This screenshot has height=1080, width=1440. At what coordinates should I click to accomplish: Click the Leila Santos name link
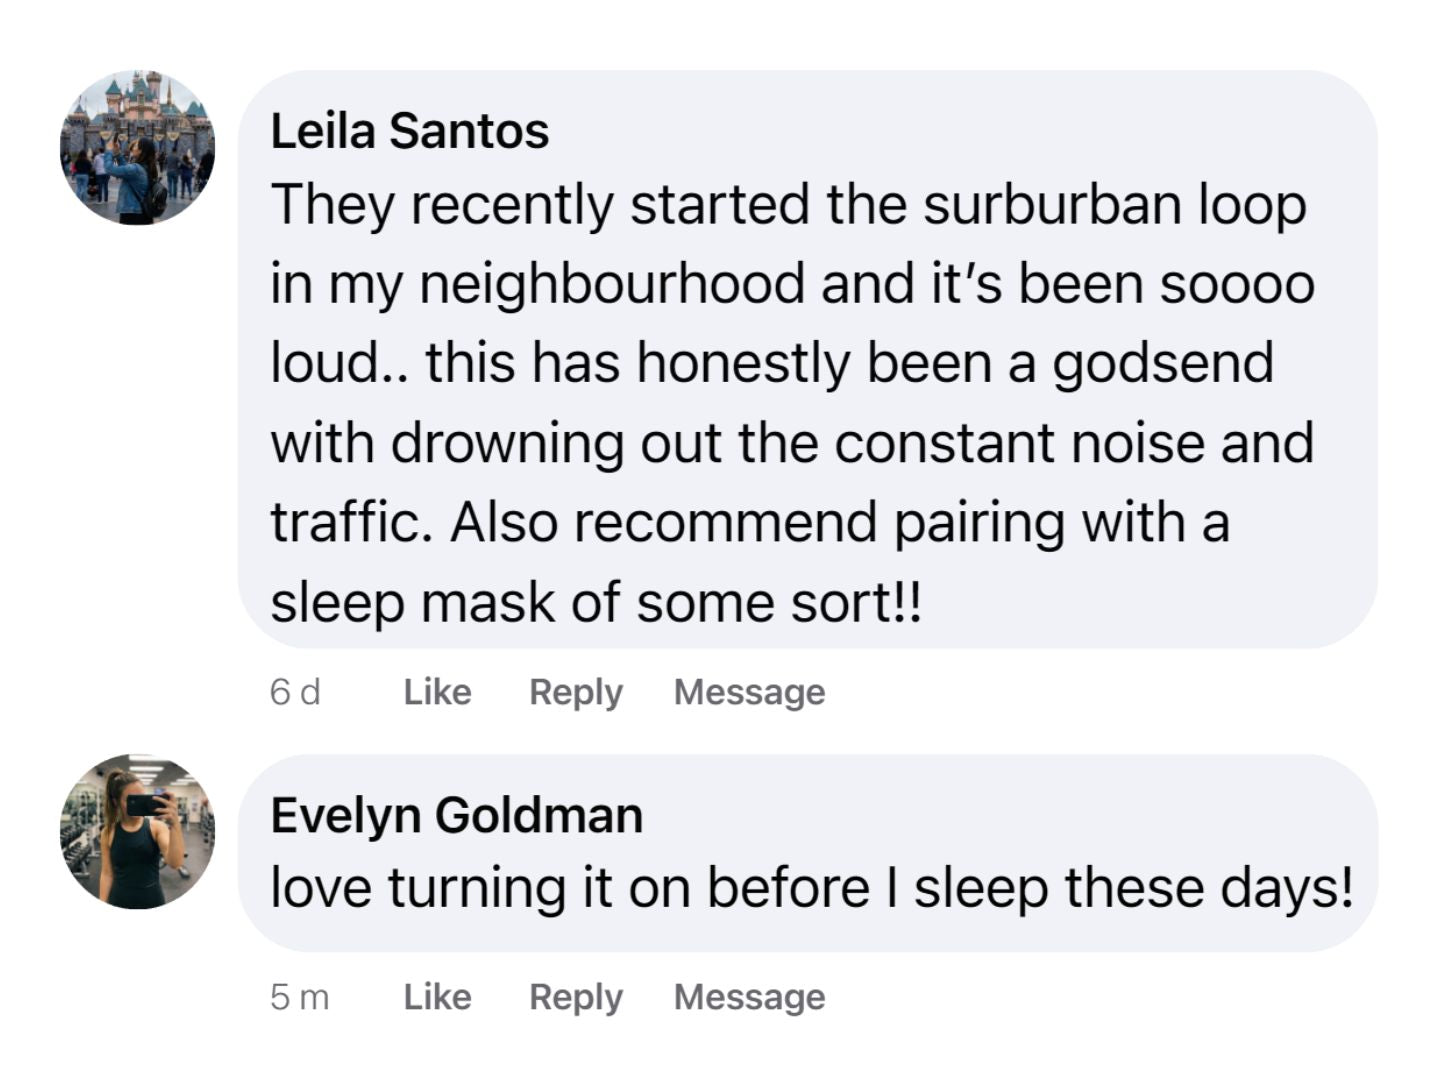(x=409, y=131)
